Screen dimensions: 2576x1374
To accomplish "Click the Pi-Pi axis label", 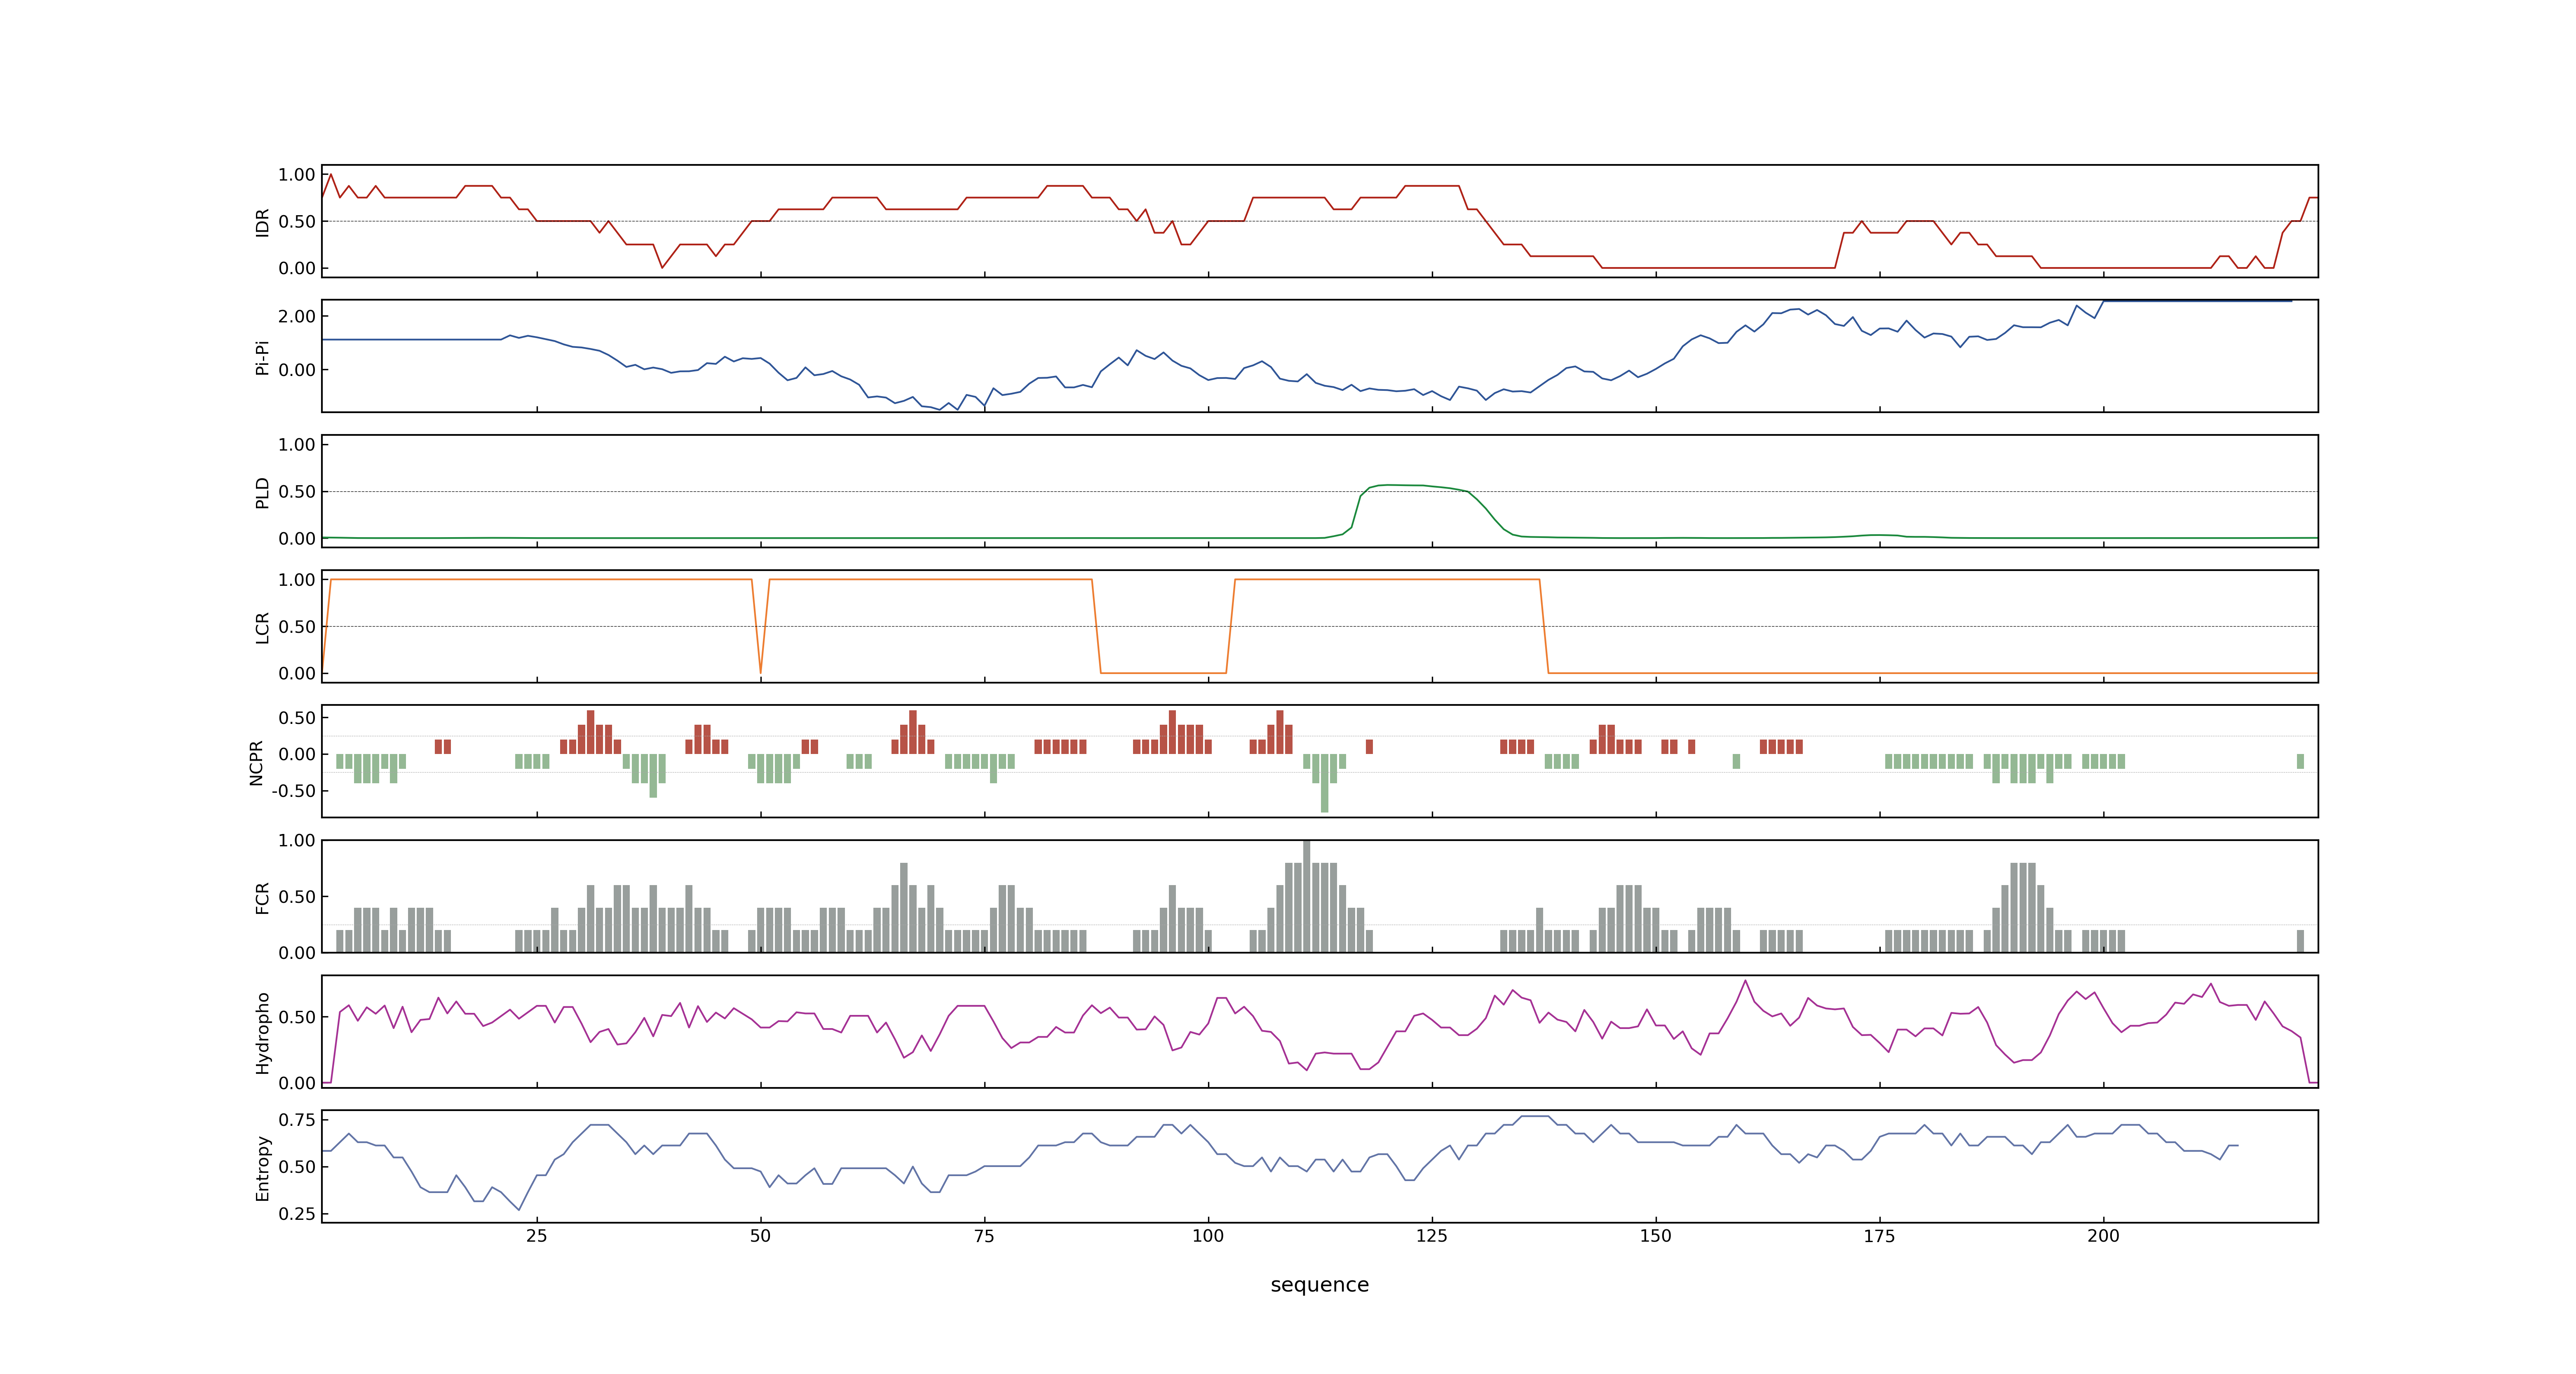I will pyautogui.click(x=262, y=357).
